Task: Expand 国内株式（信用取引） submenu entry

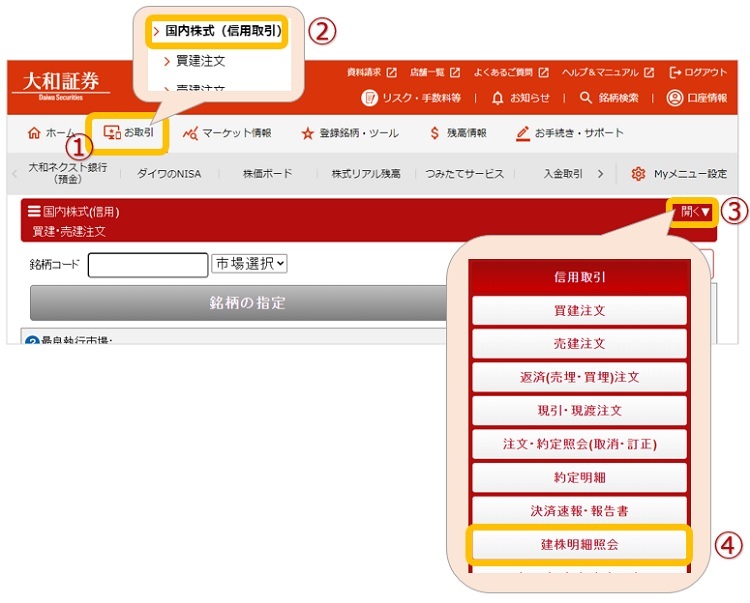Action: coord(216,32)
